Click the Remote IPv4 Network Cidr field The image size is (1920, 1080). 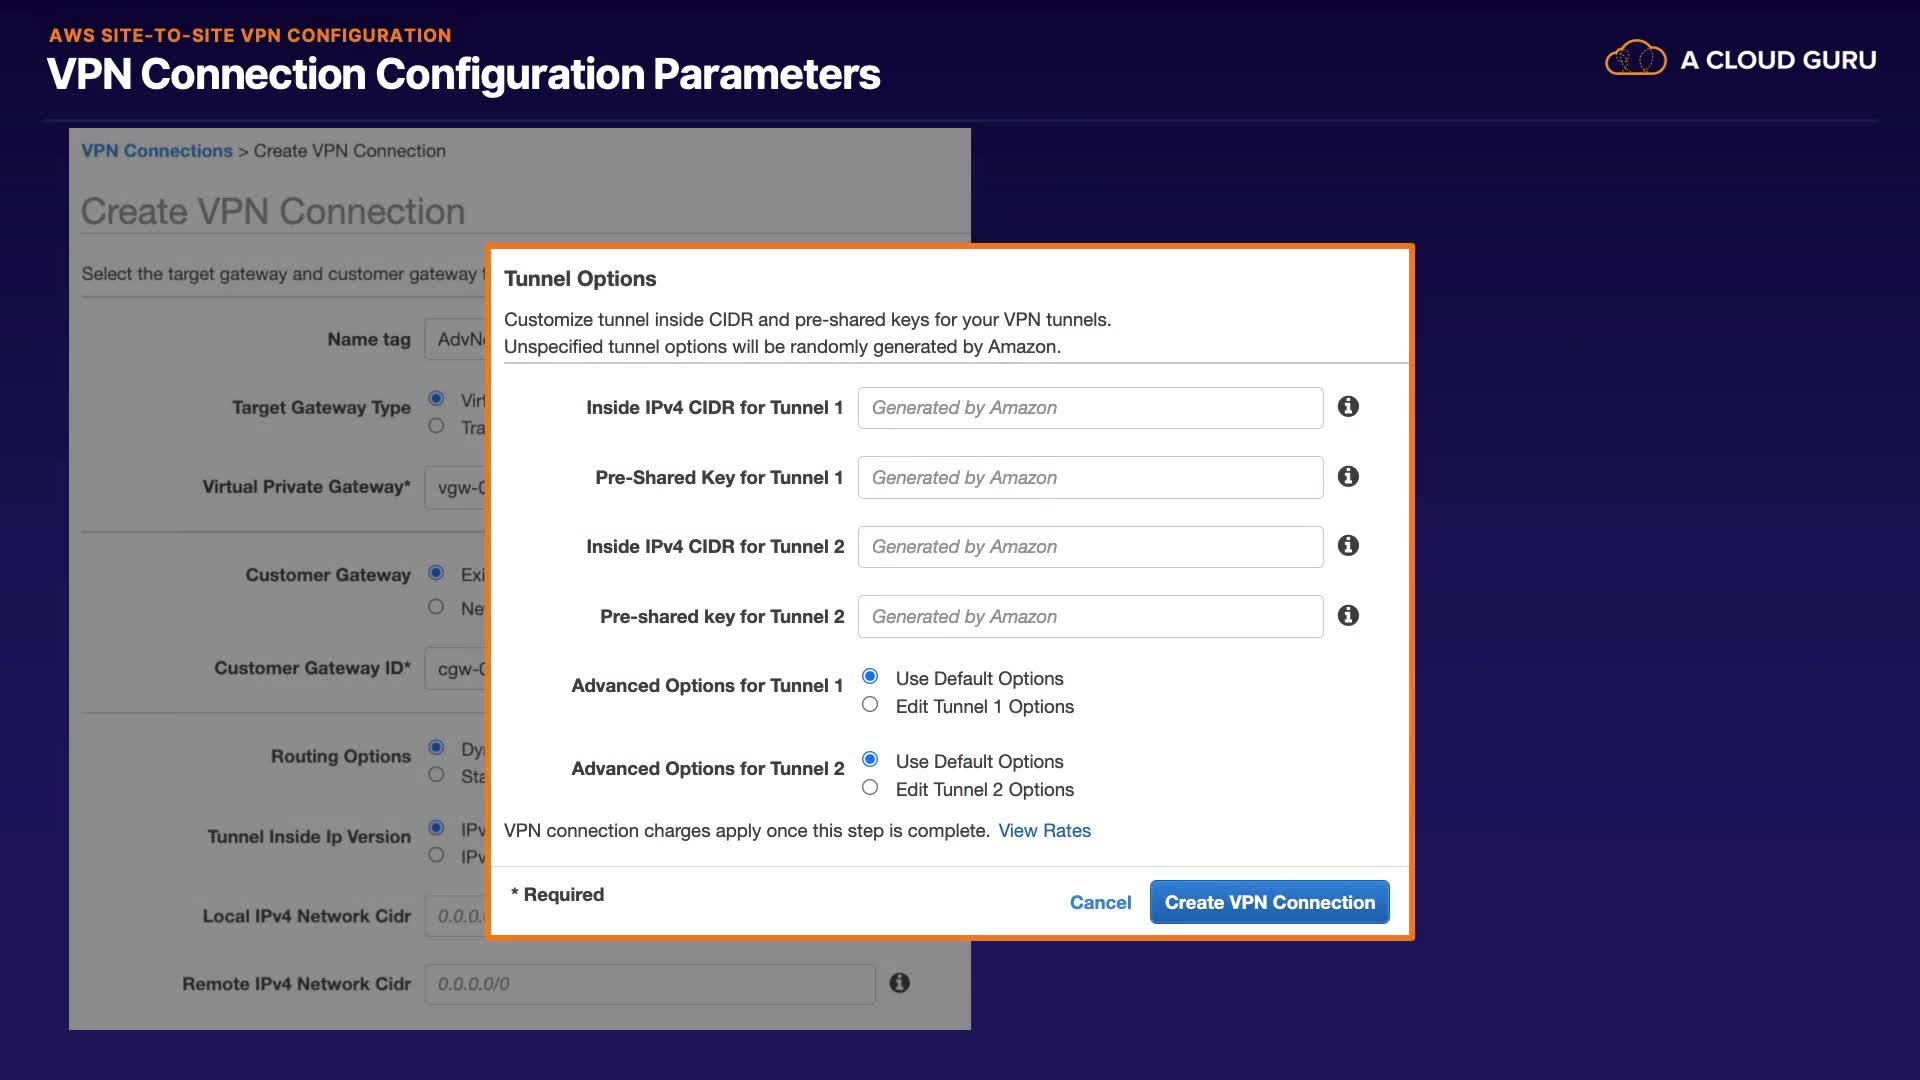click(650, 984)
